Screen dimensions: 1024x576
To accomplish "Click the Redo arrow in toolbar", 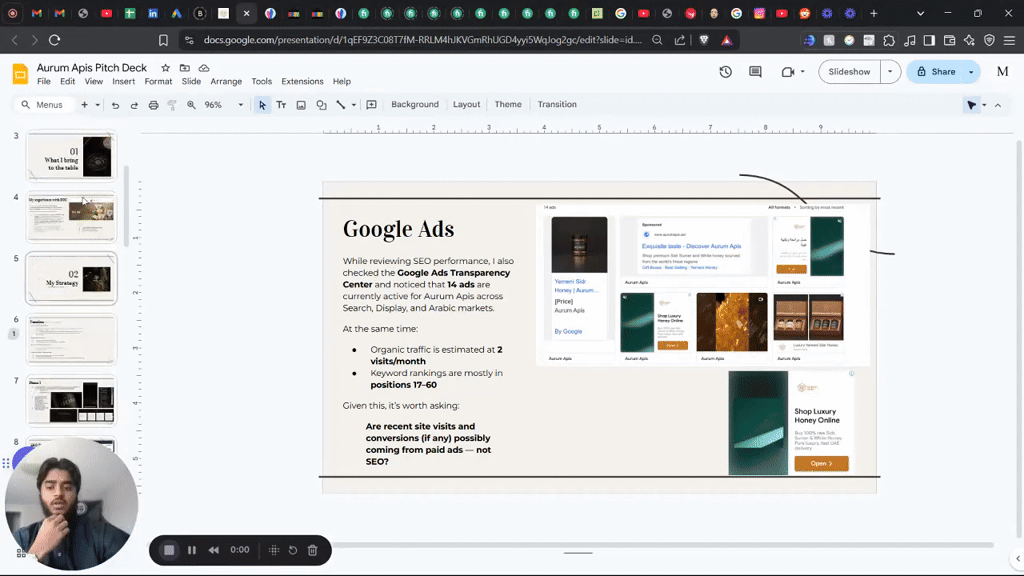I will (134, 104).
